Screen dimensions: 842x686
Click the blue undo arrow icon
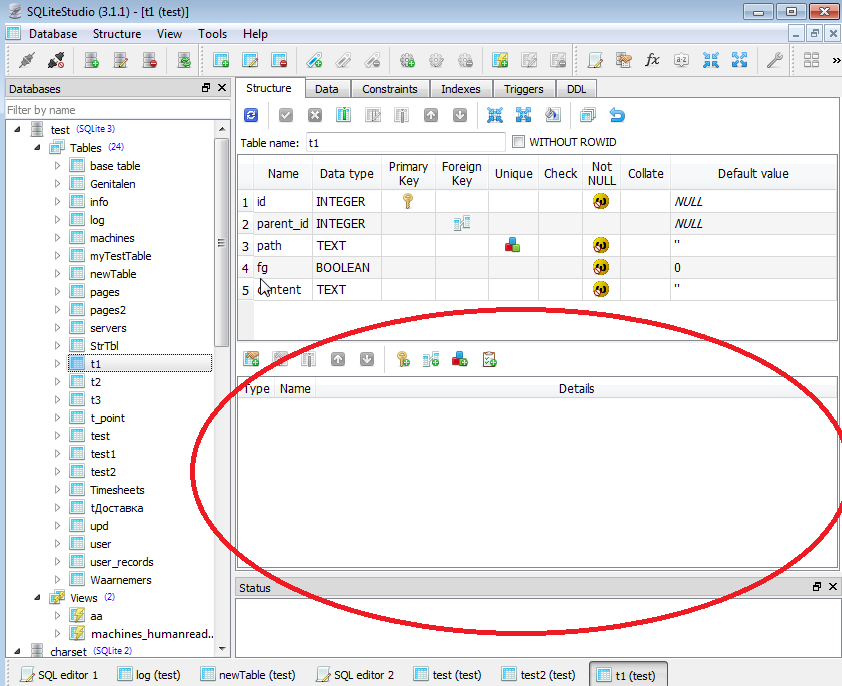coord(617,115)
